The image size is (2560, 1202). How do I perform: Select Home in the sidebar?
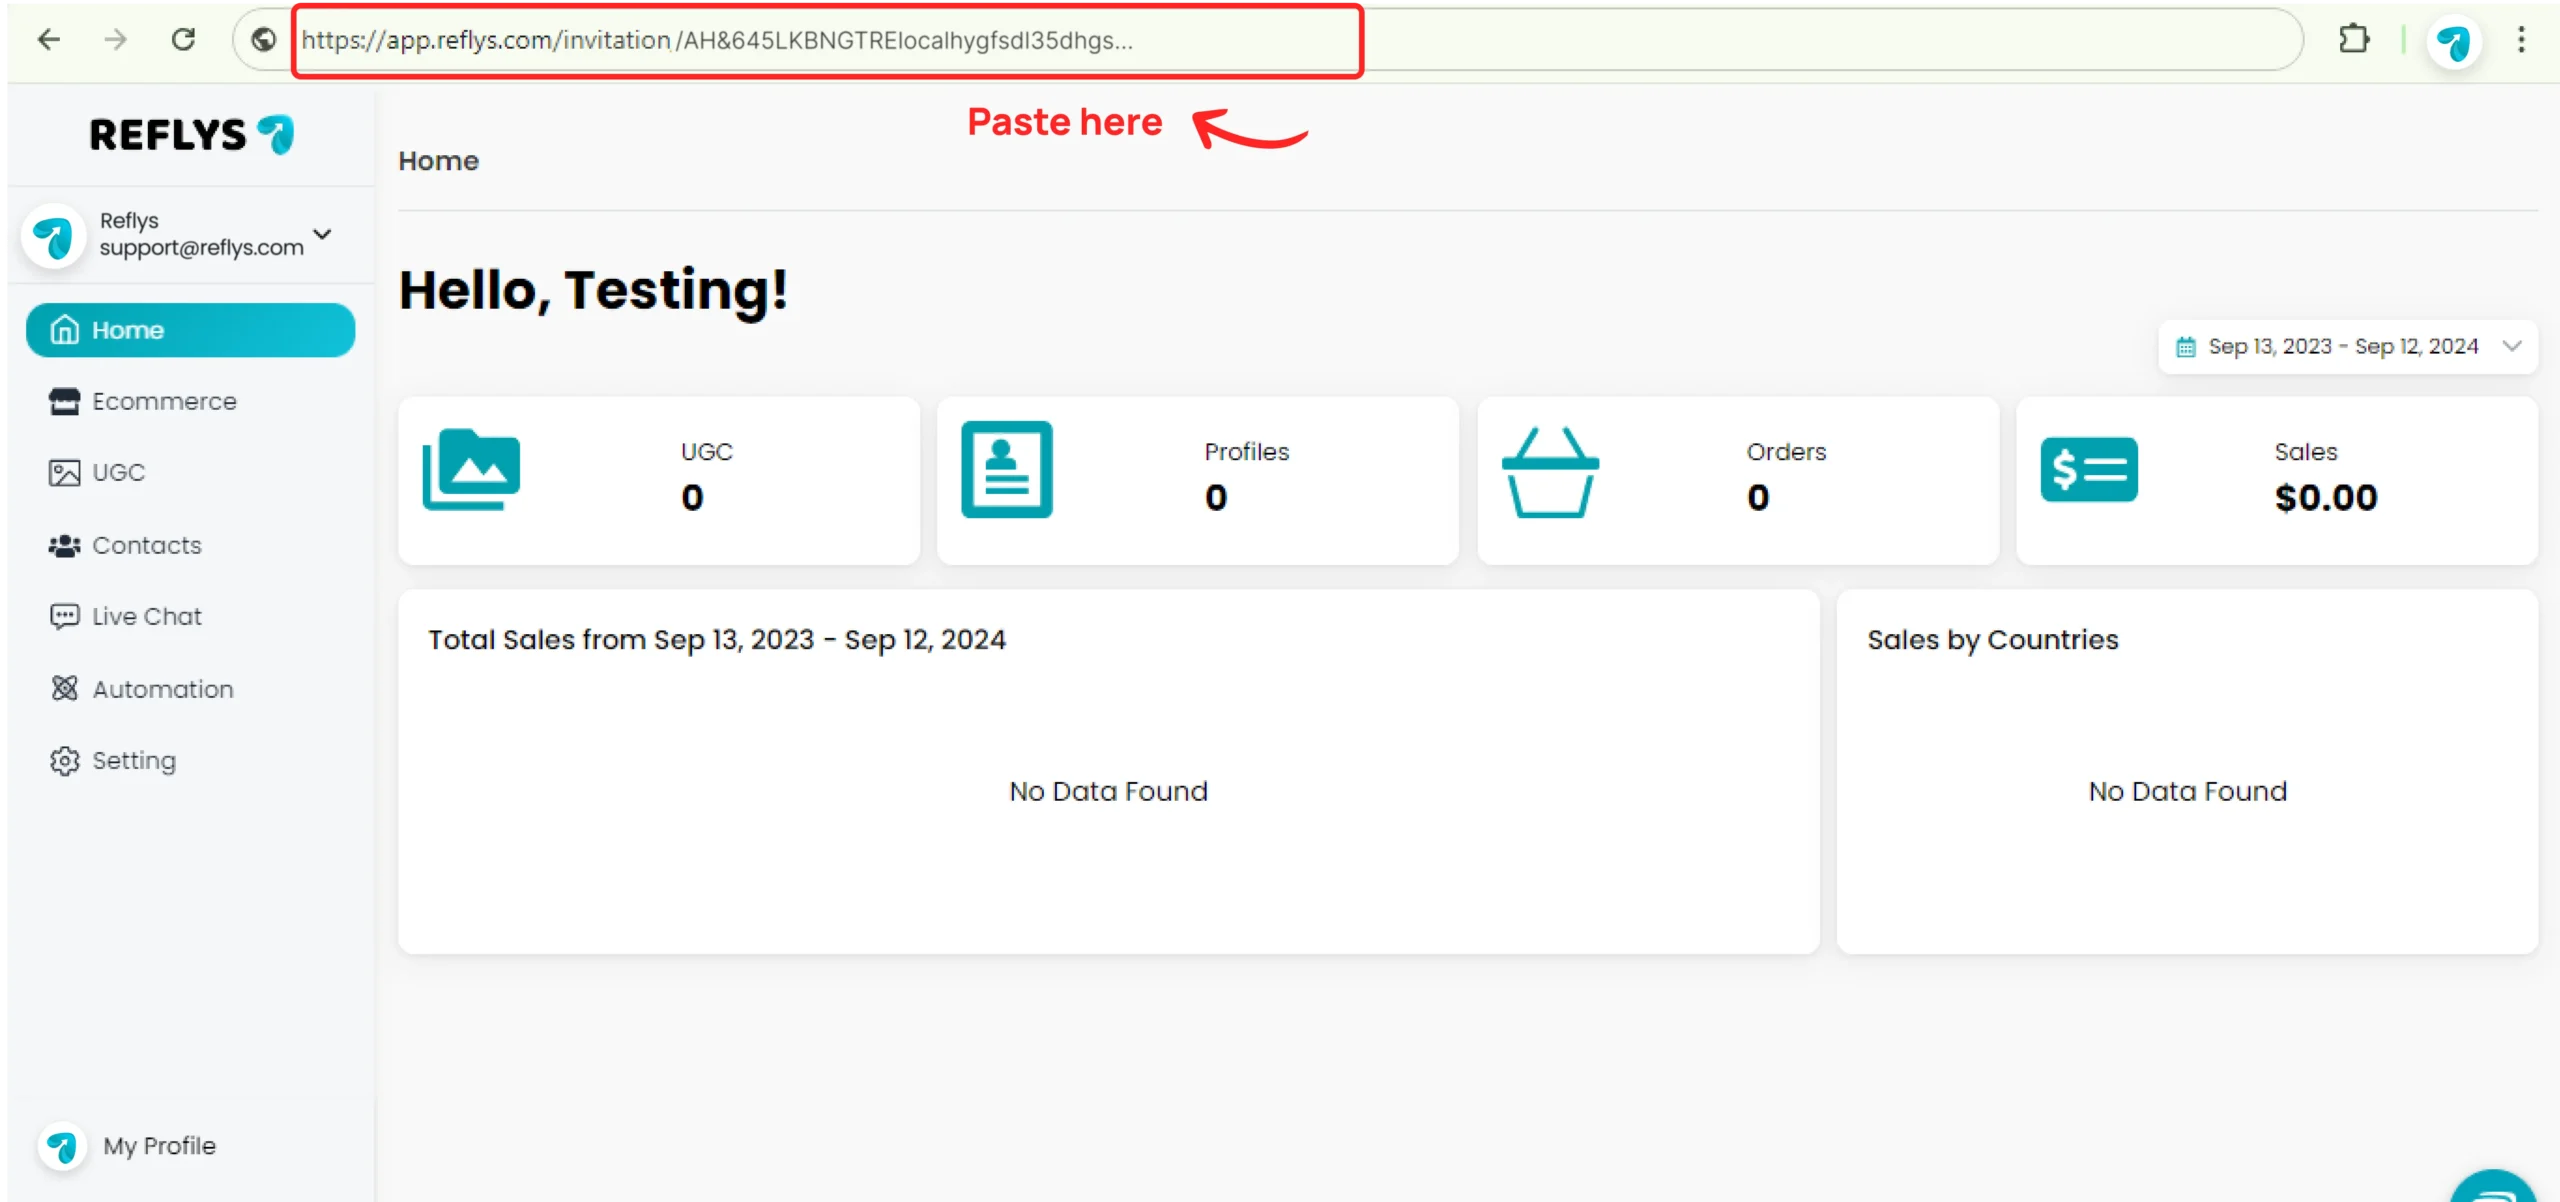[190, 330]
